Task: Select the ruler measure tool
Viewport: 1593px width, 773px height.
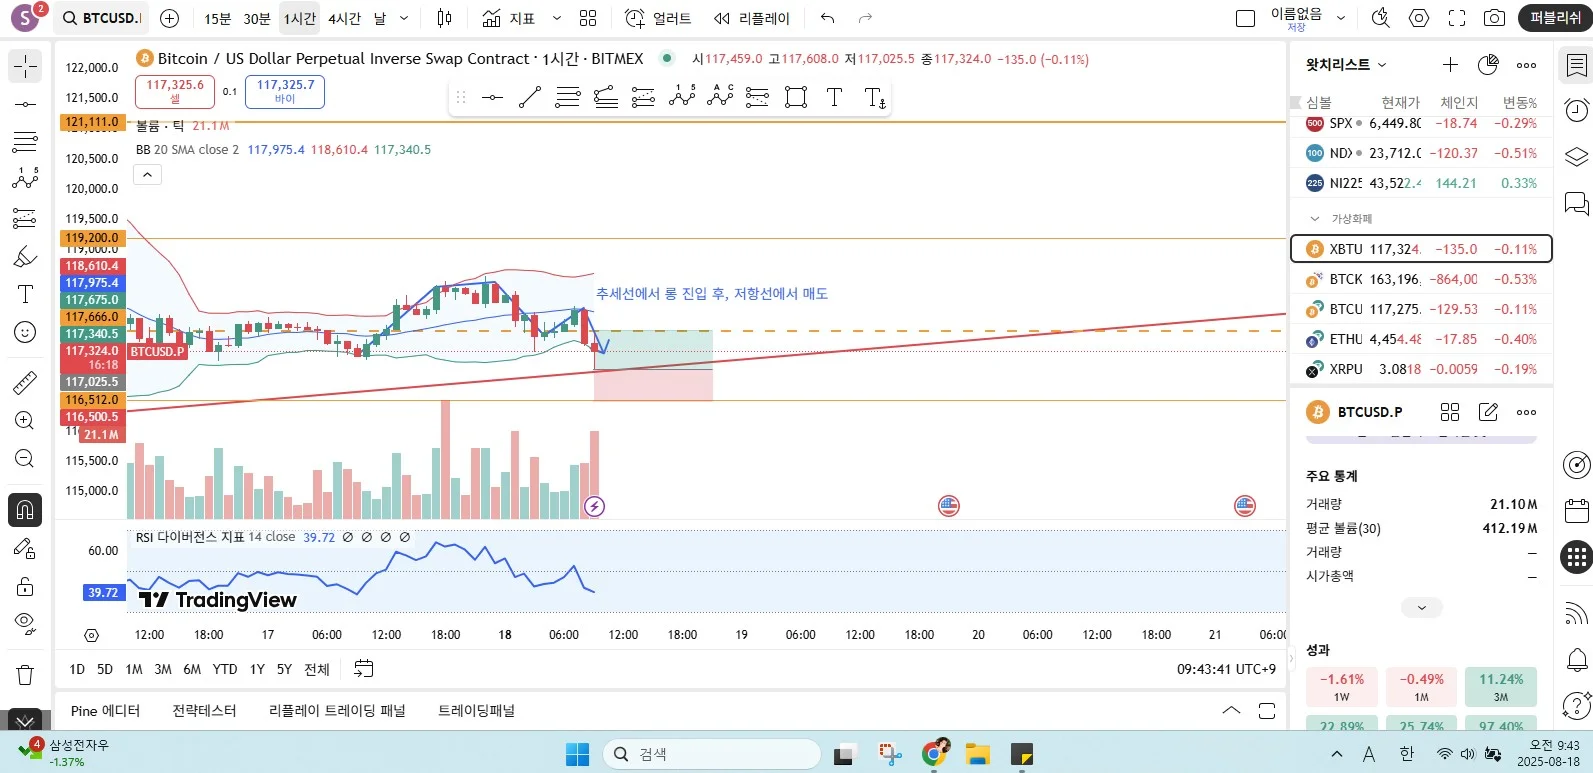Action: pos(25,383)
